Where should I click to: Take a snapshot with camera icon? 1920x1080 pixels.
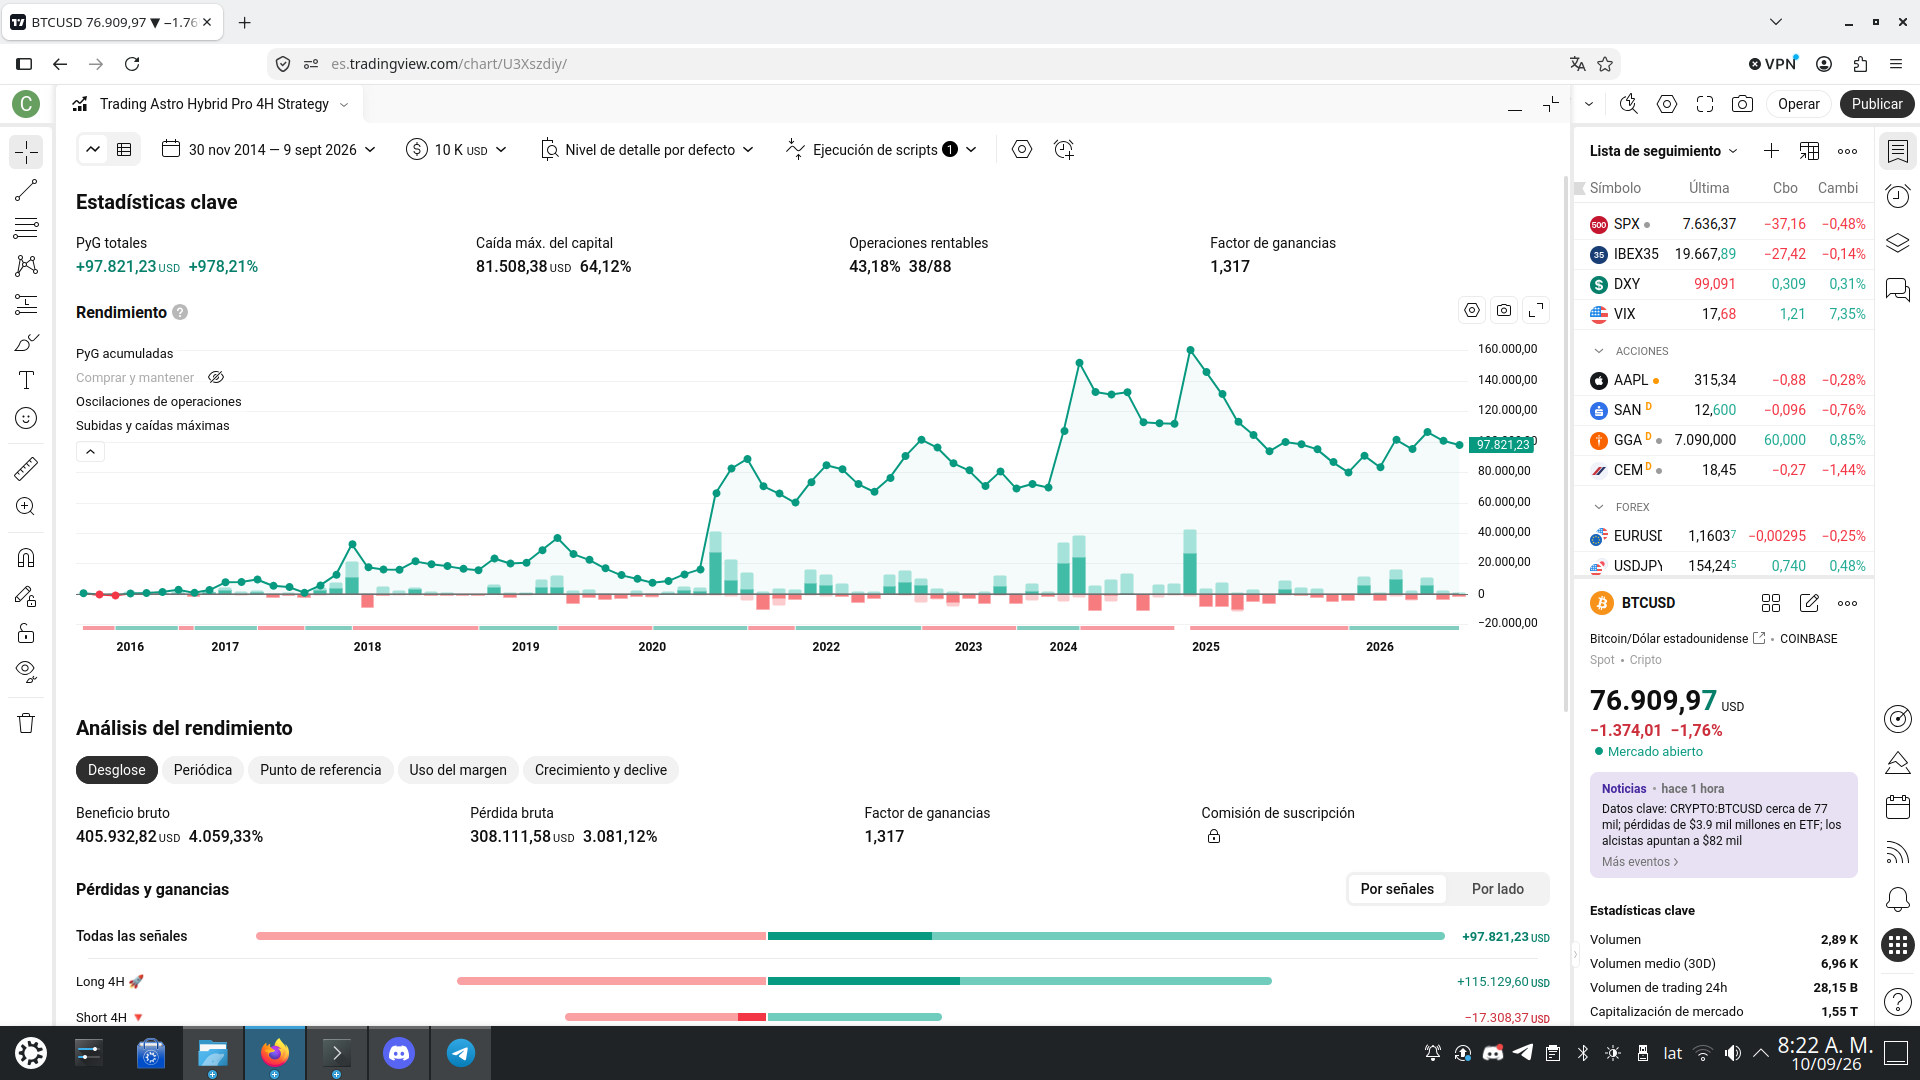(x=1742, y=104)
